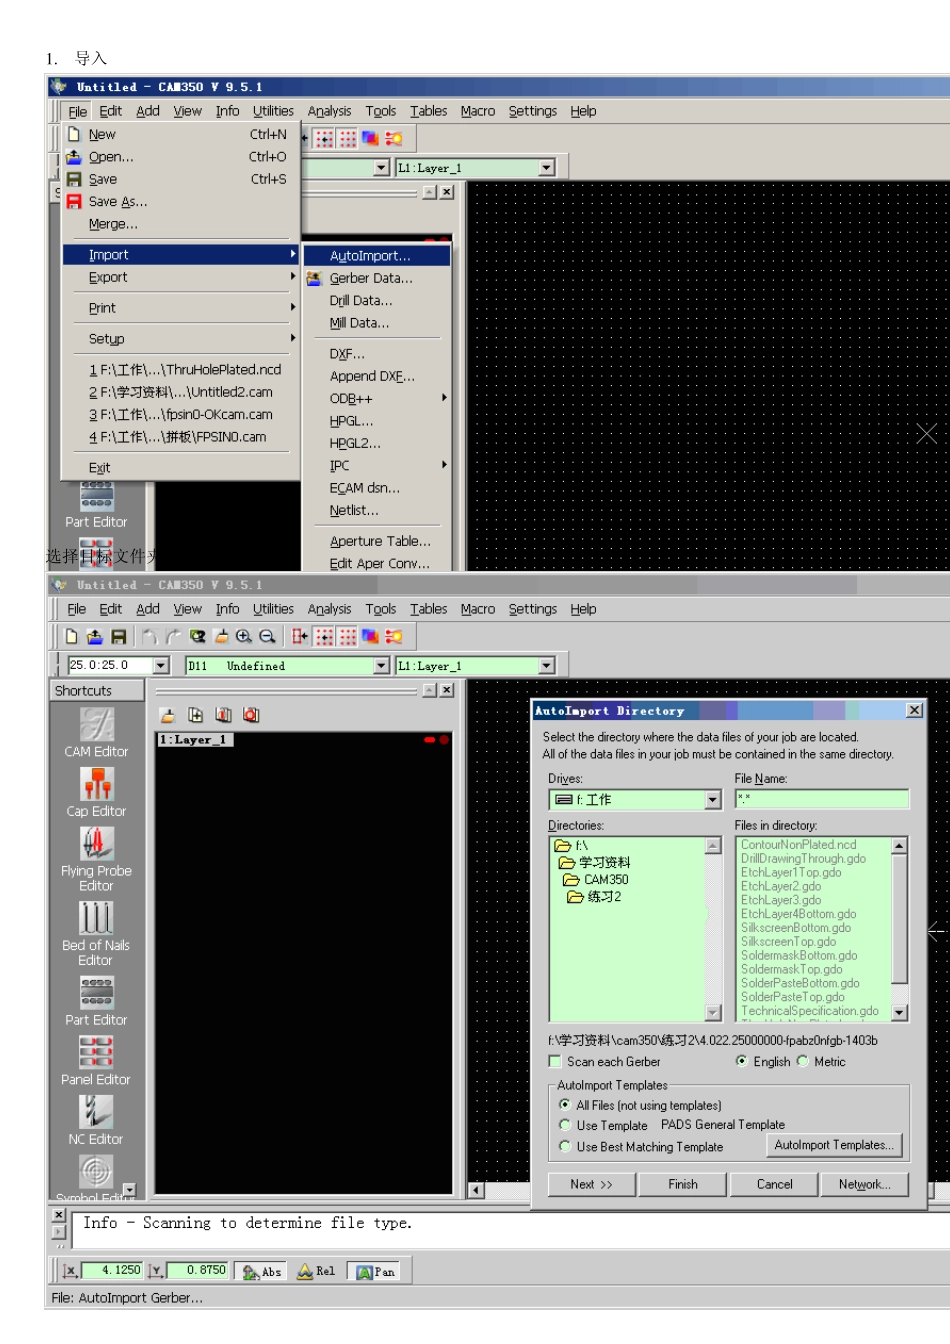The width and height of the screenshot is (950, 1344).
Task: Click Cancel in AutoImport Directory dialog
Action: (774, 1184)
